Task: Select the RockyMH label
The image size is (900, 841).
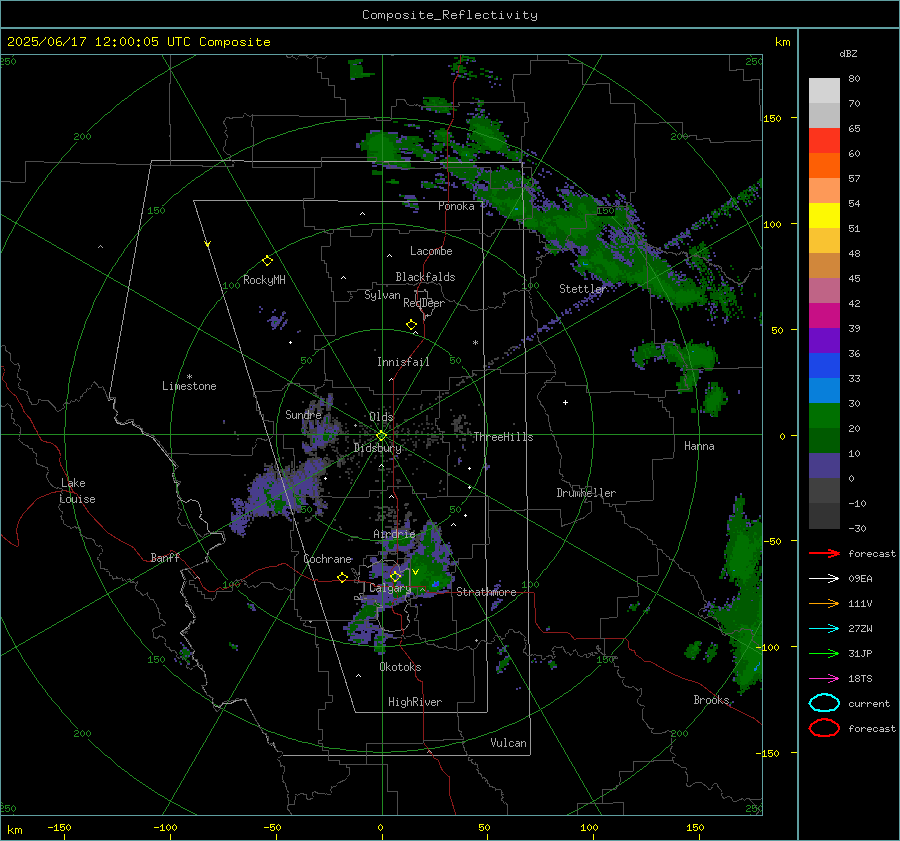Action: pyautogui.click(x=264, y=280)
